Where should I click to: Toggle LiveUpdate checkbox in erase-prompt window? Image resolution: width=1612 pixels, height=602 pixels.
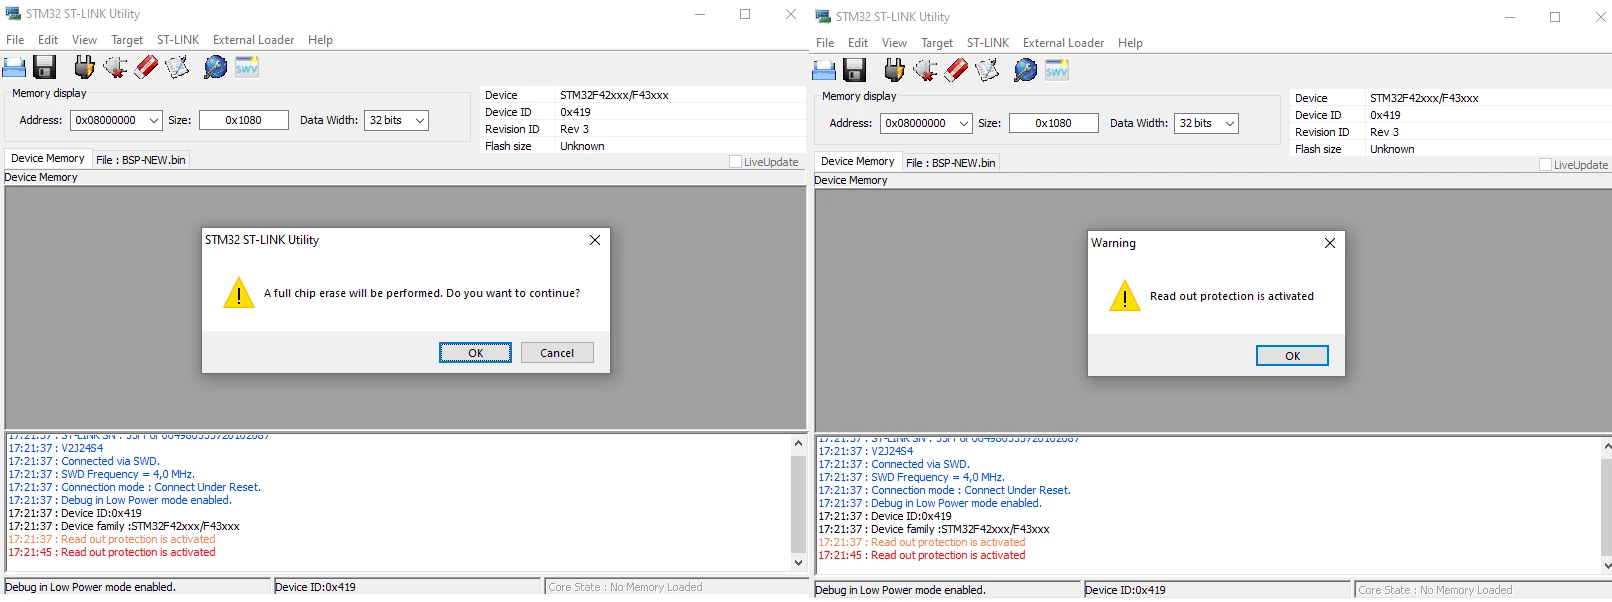click(735, 162)
